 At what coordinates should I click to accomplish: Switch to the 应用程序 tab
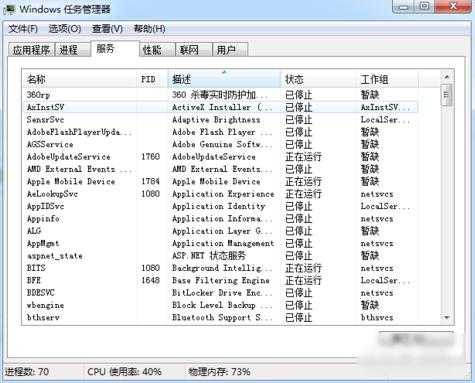31,50
